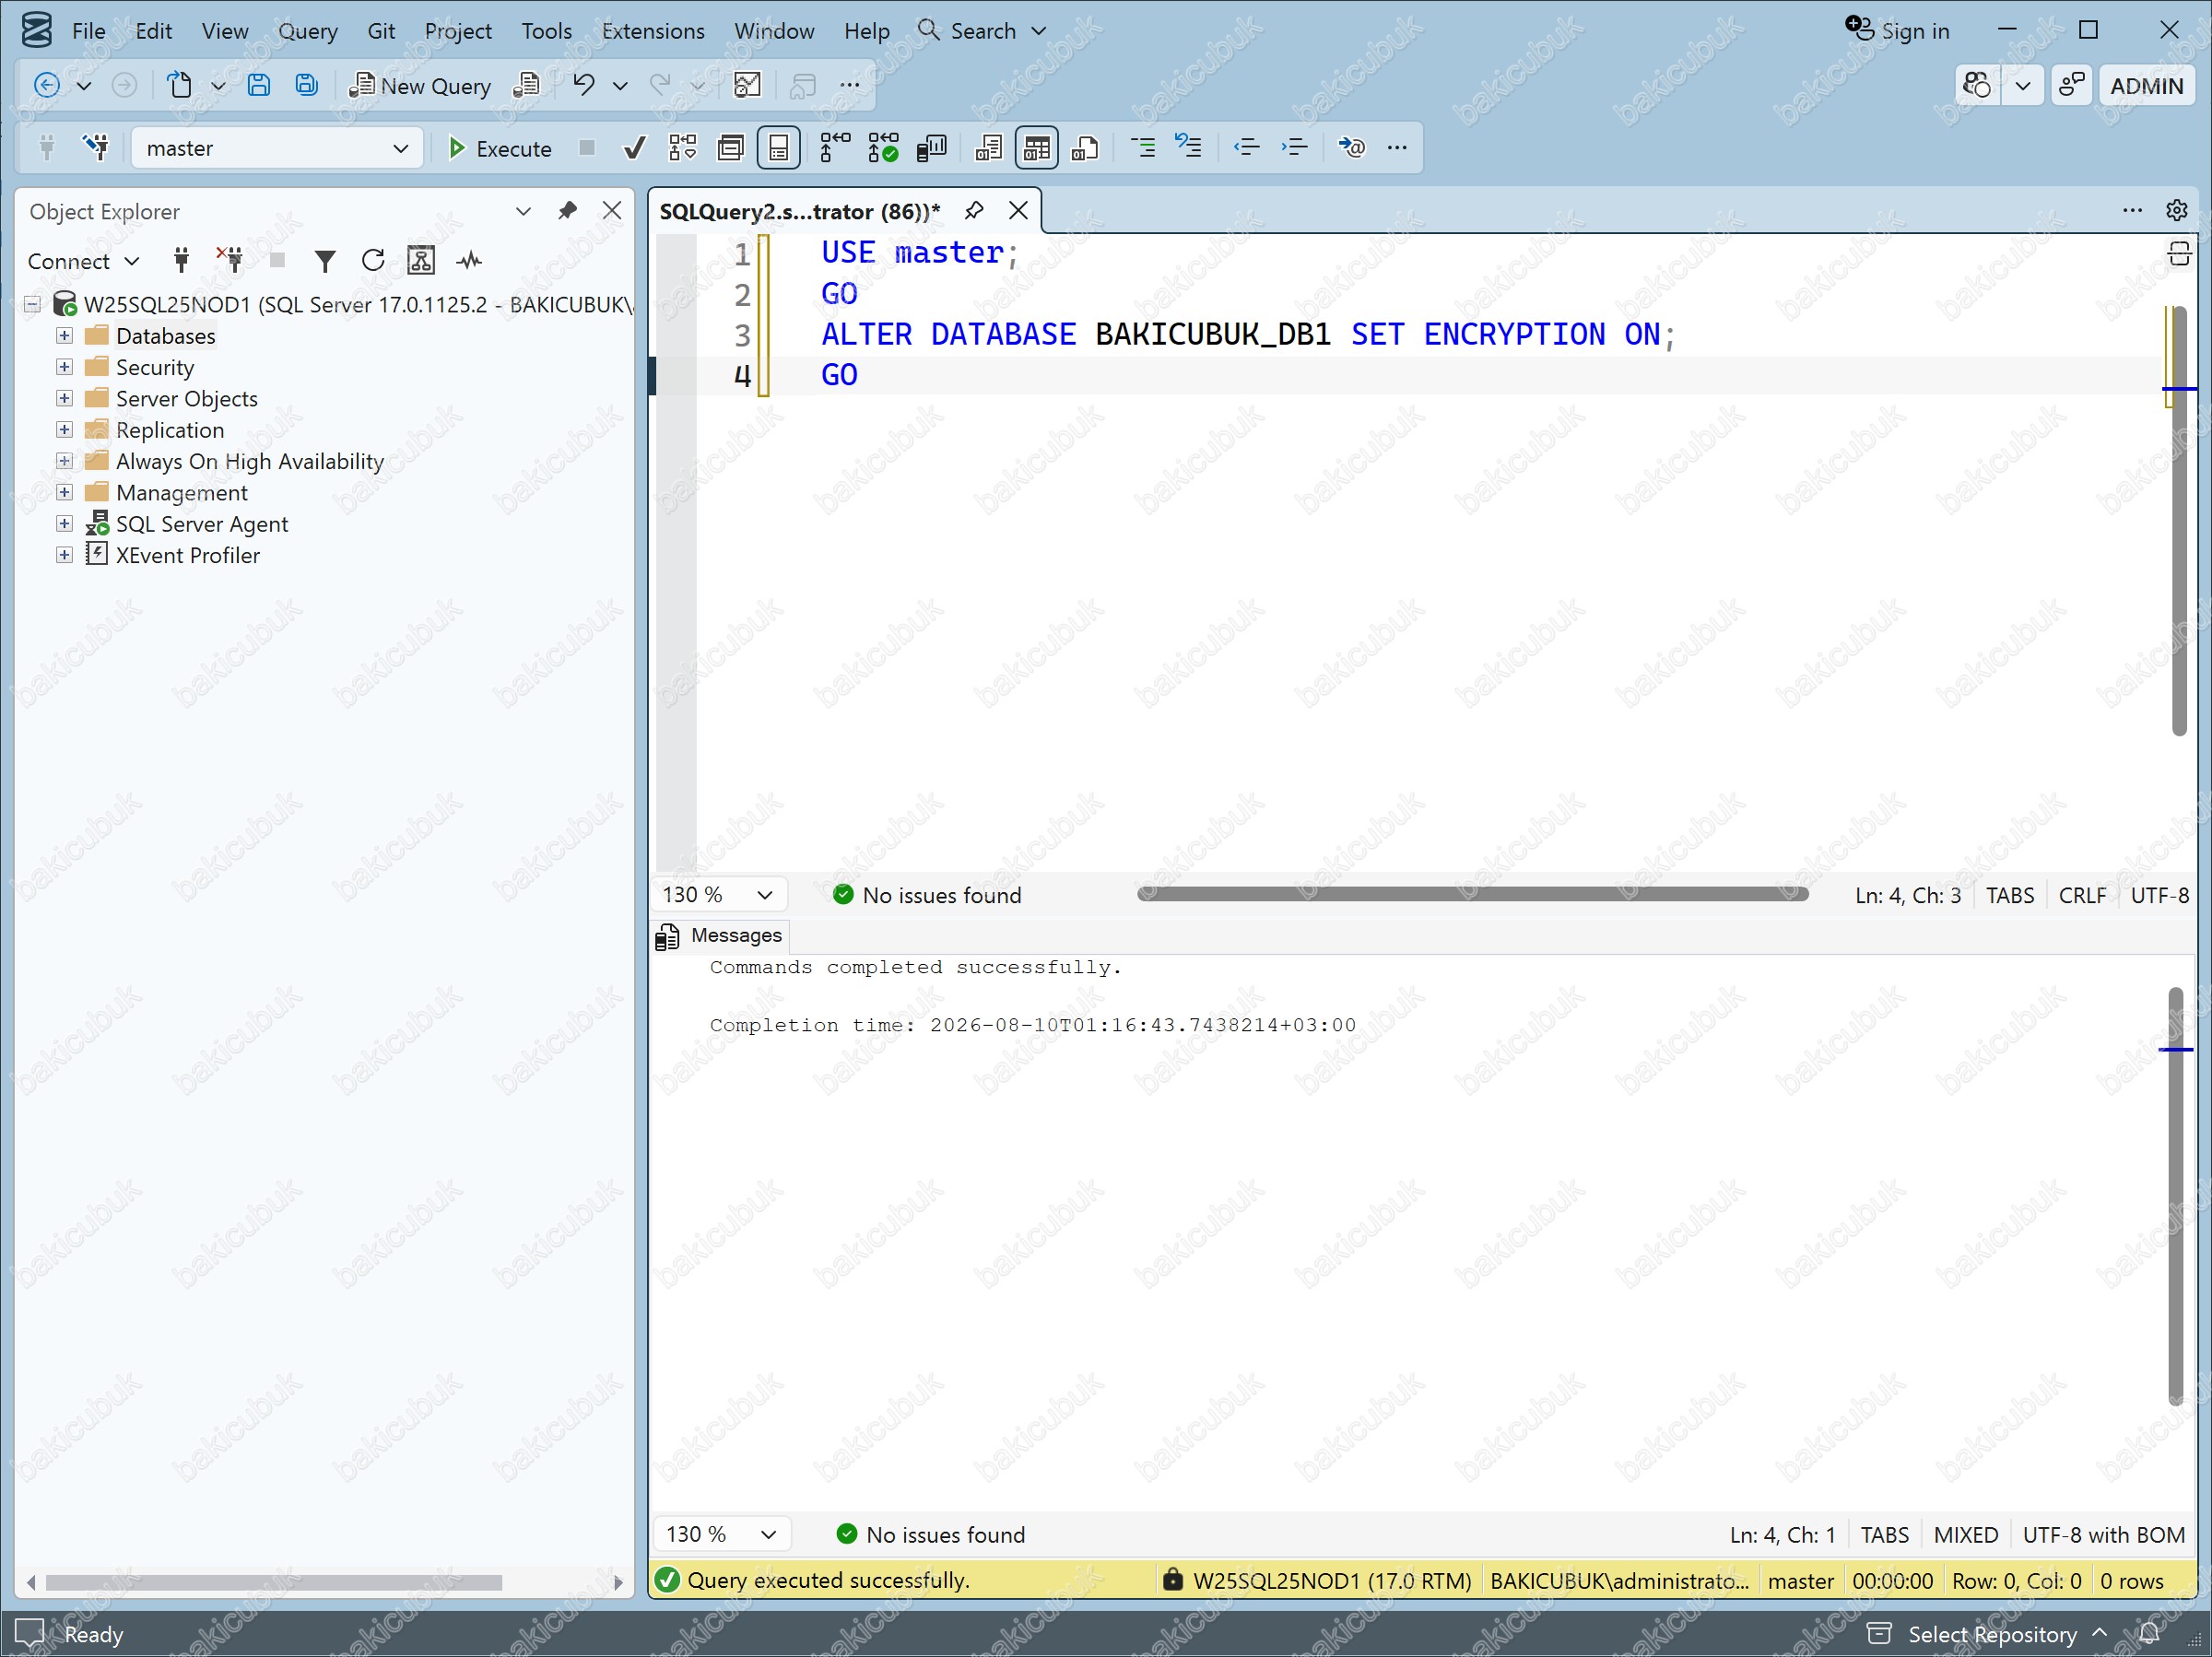
Task: Click the ADMIN button
Action: coord(2146,86)
